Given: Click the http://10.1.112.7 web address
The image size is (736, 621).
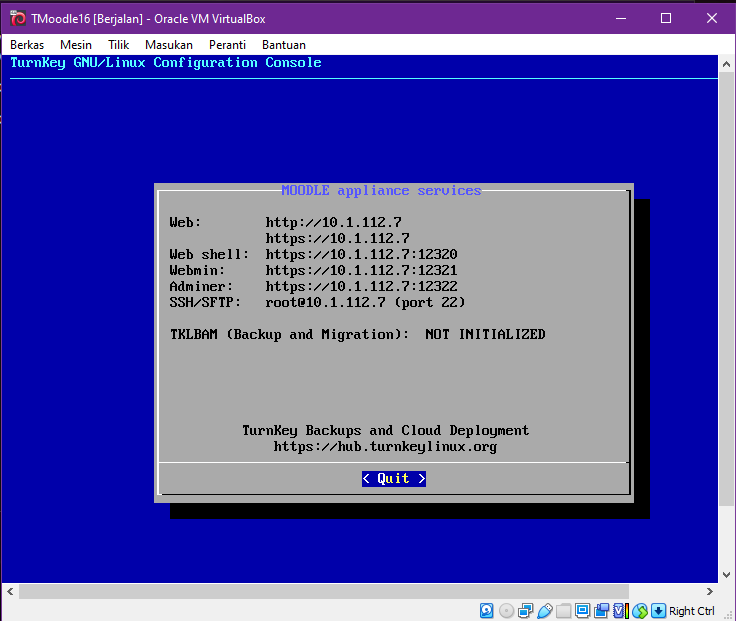Looking at the screenshot, I should [333, 222].
